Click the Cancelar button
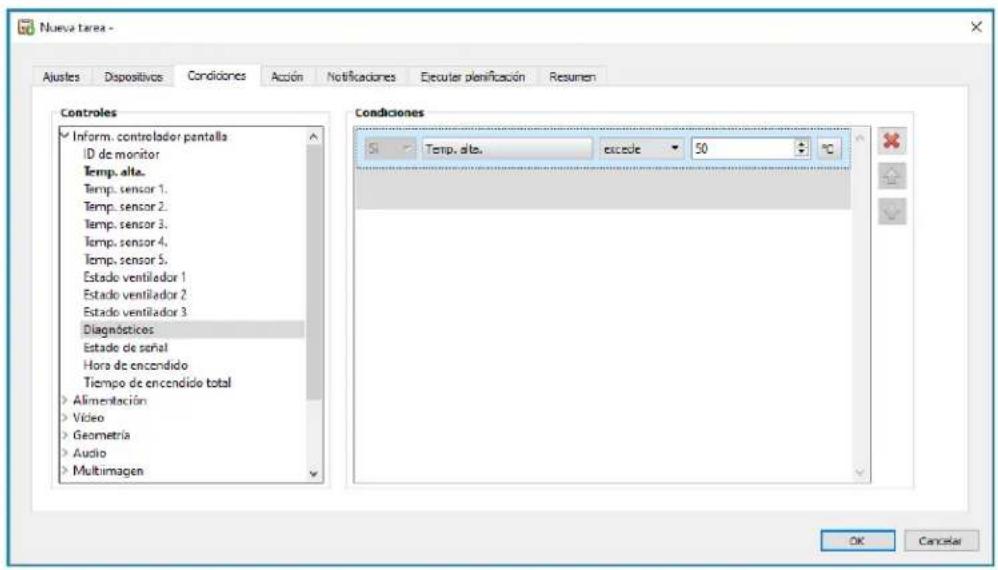Image resolution: width=998 pixels, height=570 pixels. pyautogui.click(x=942, y=541)
